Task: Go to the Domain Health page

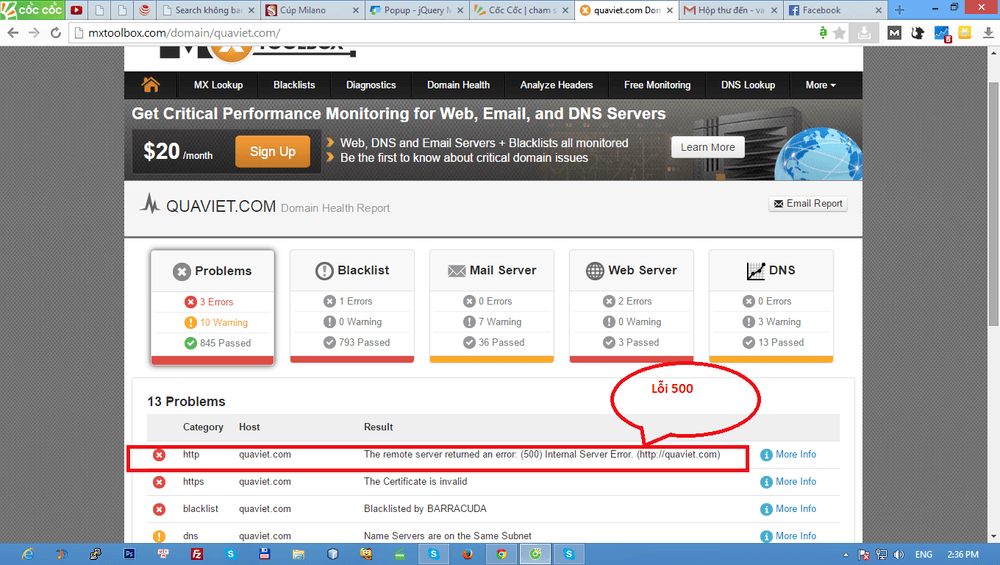Action: [x=458, y=85]
